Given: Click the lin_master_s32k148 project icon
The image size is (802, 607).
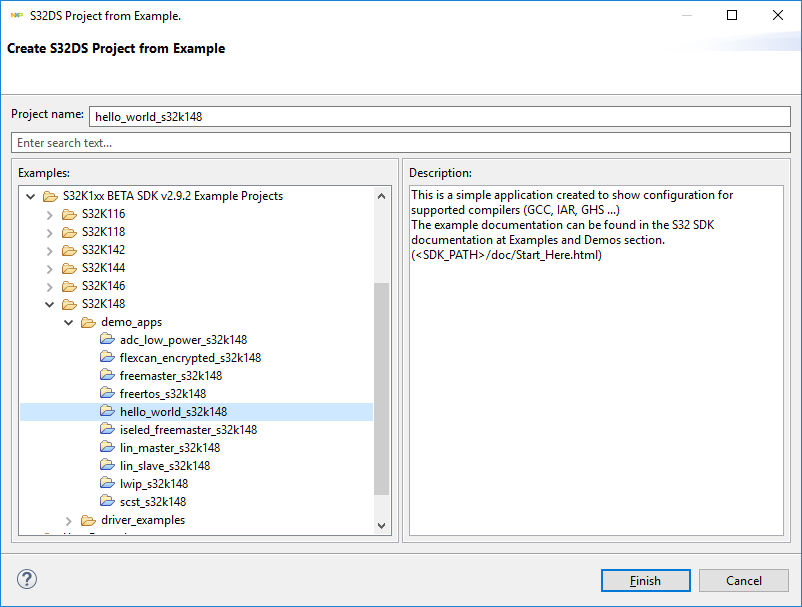Looking at the screenshot, I should [107, 447].
